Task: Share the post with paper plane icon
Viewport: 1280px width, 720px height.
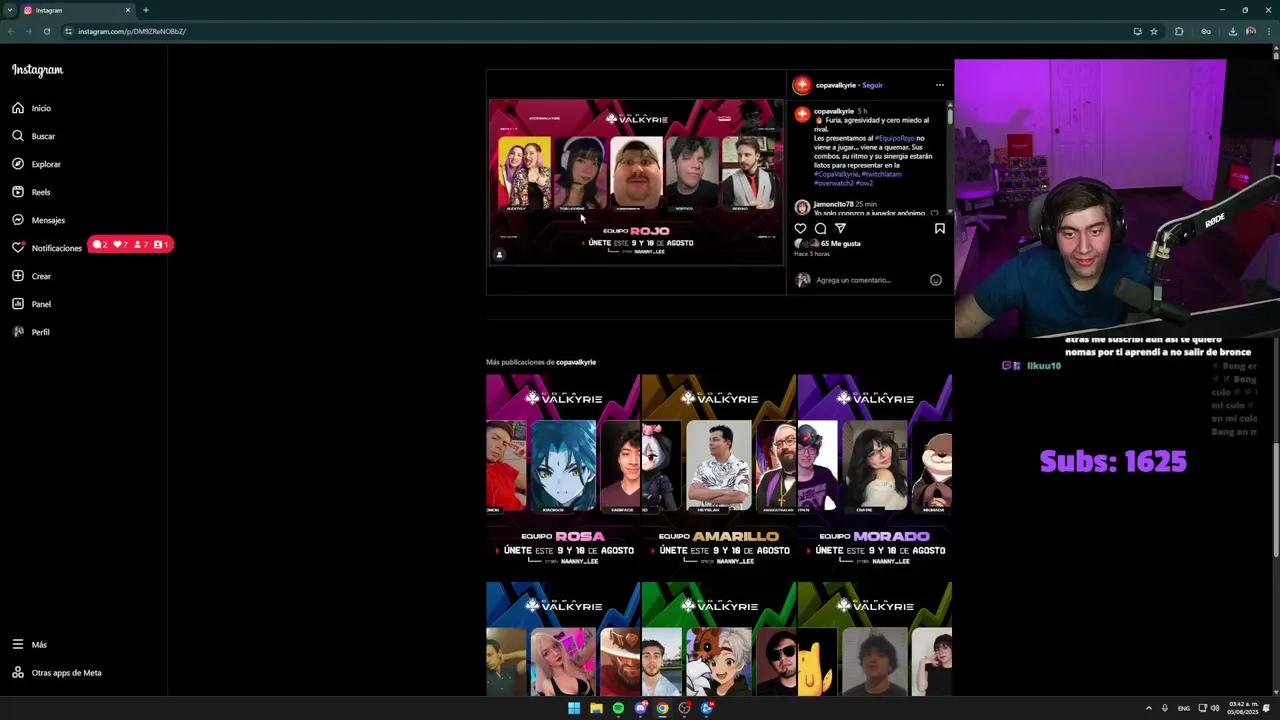Action: [x=840, y=229]
